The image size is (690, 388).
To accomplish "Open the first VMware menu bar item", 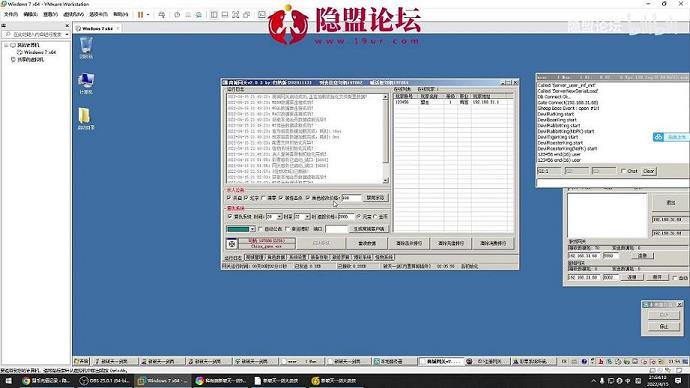I will tap(11, 15).
